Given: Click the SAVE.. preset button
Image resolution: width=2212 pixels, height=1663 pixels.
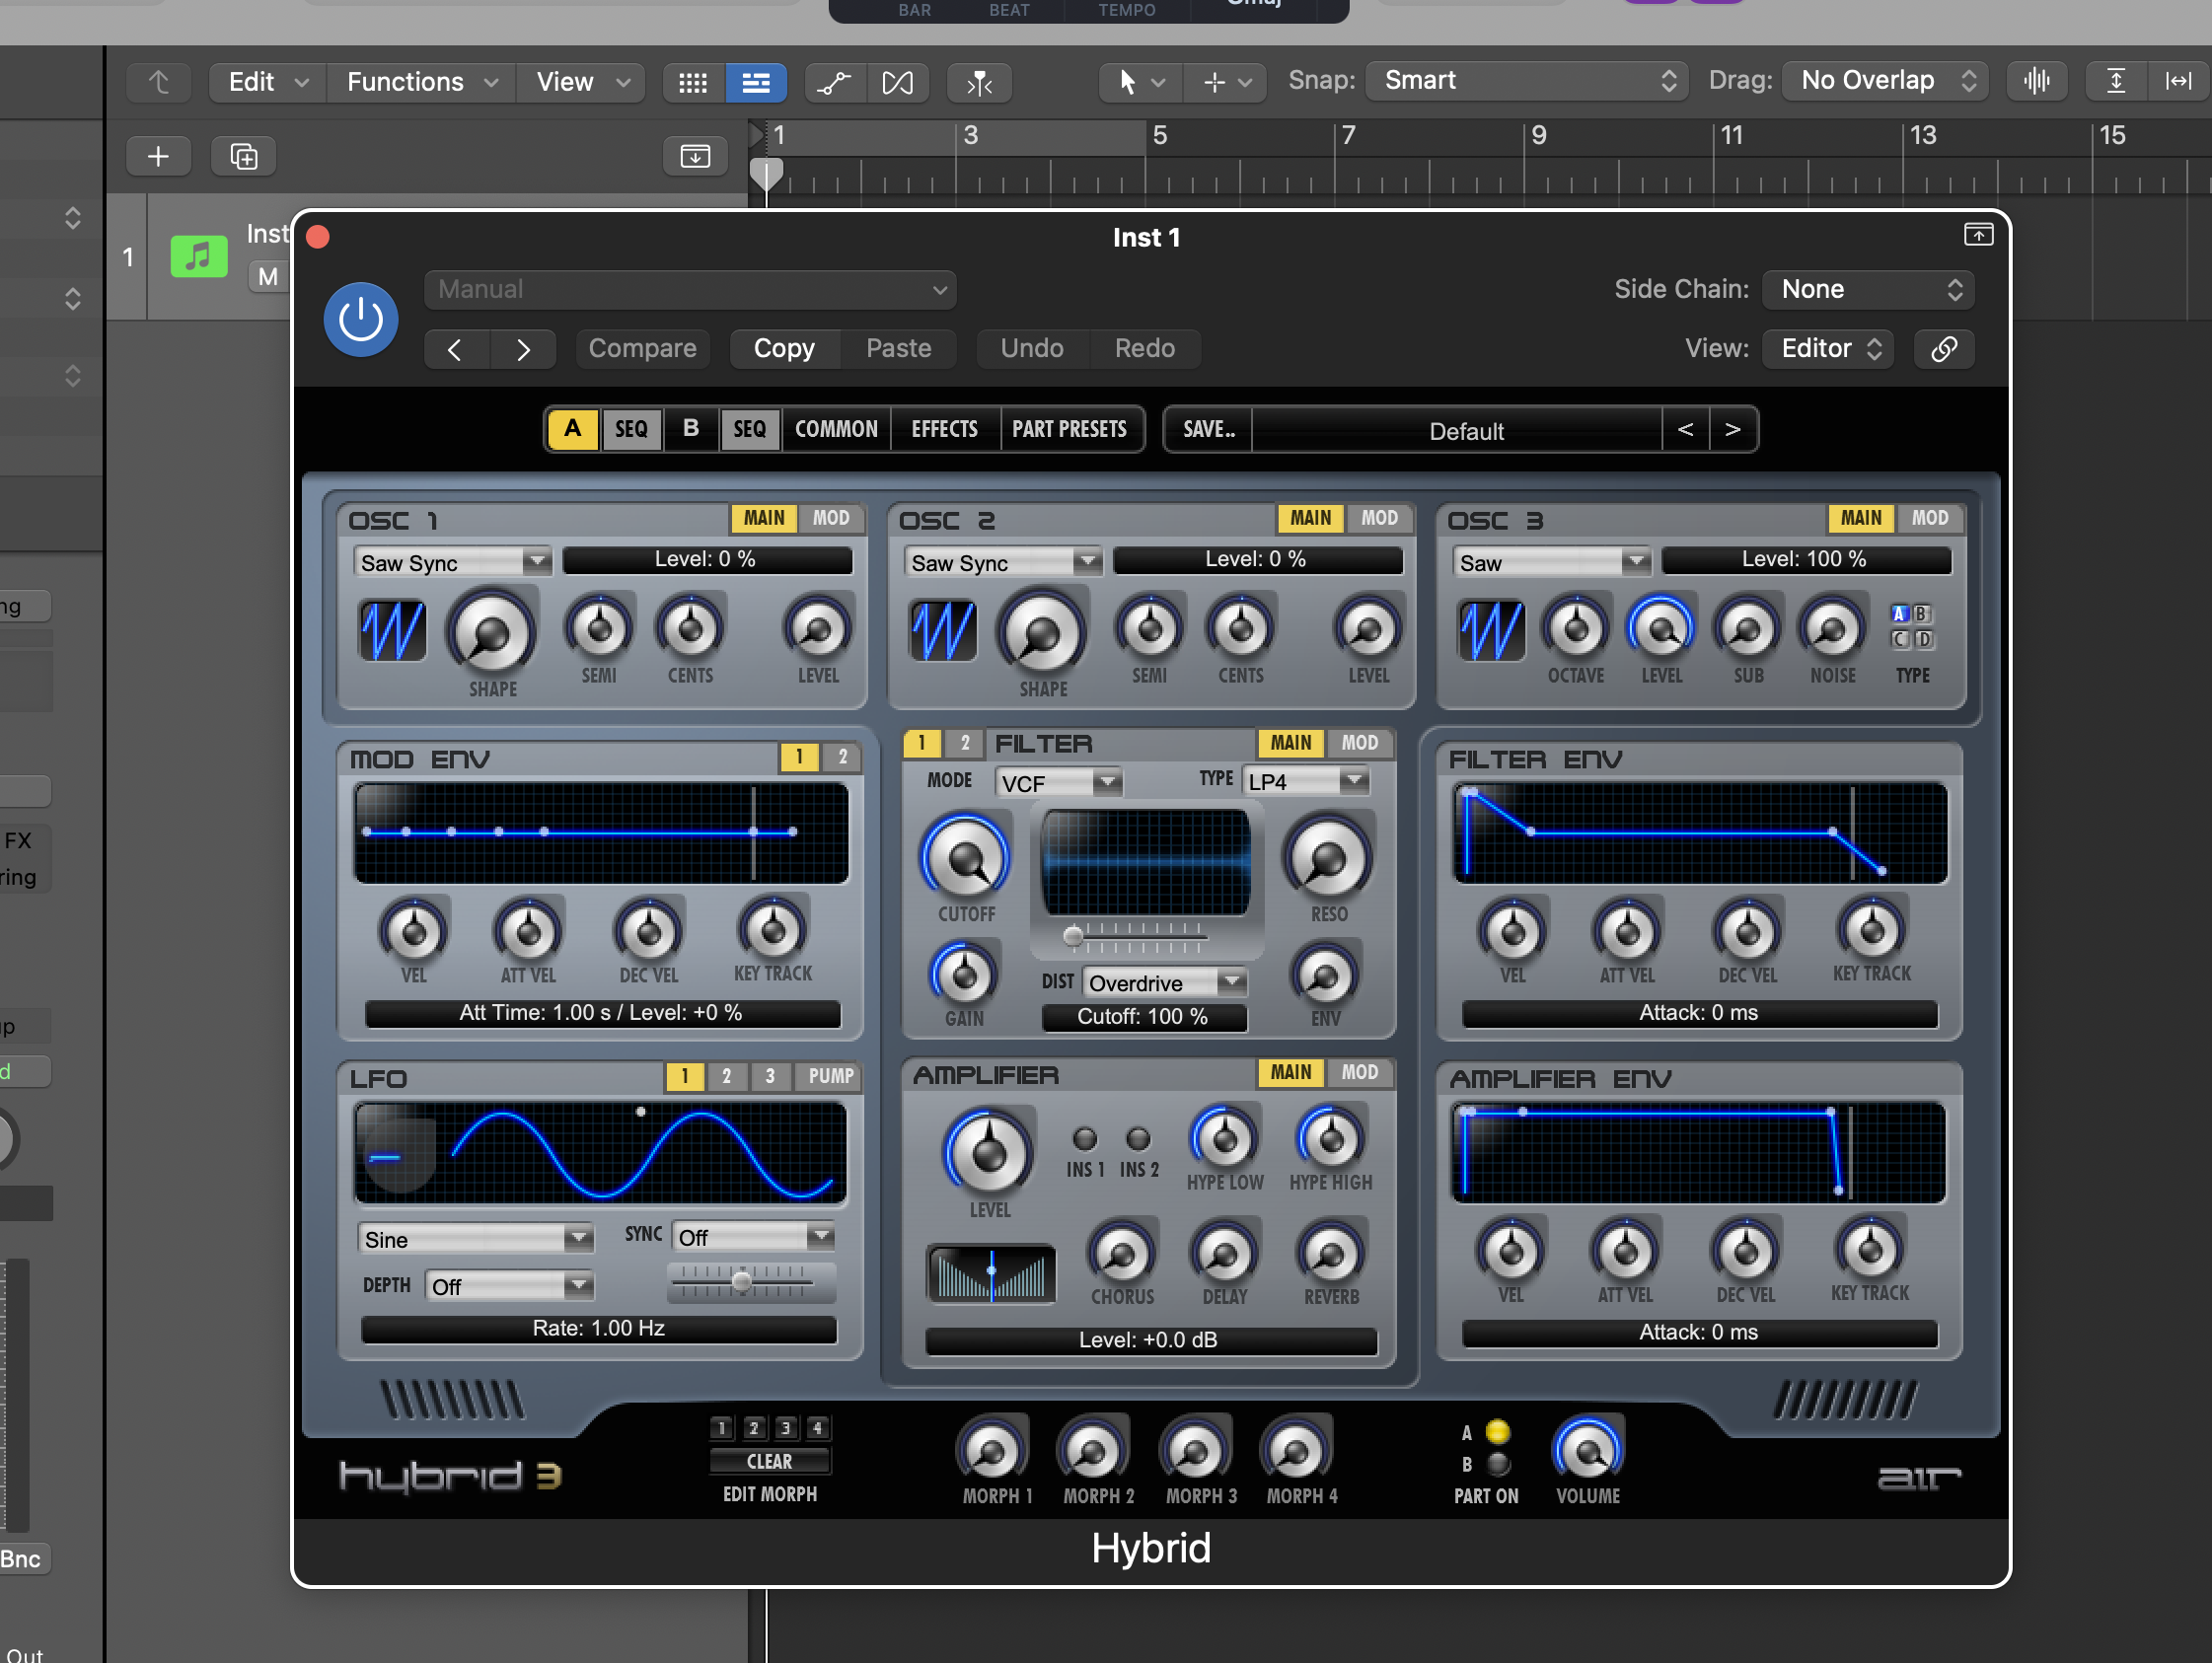Looking at the screenshot, I should (1208, 429).
